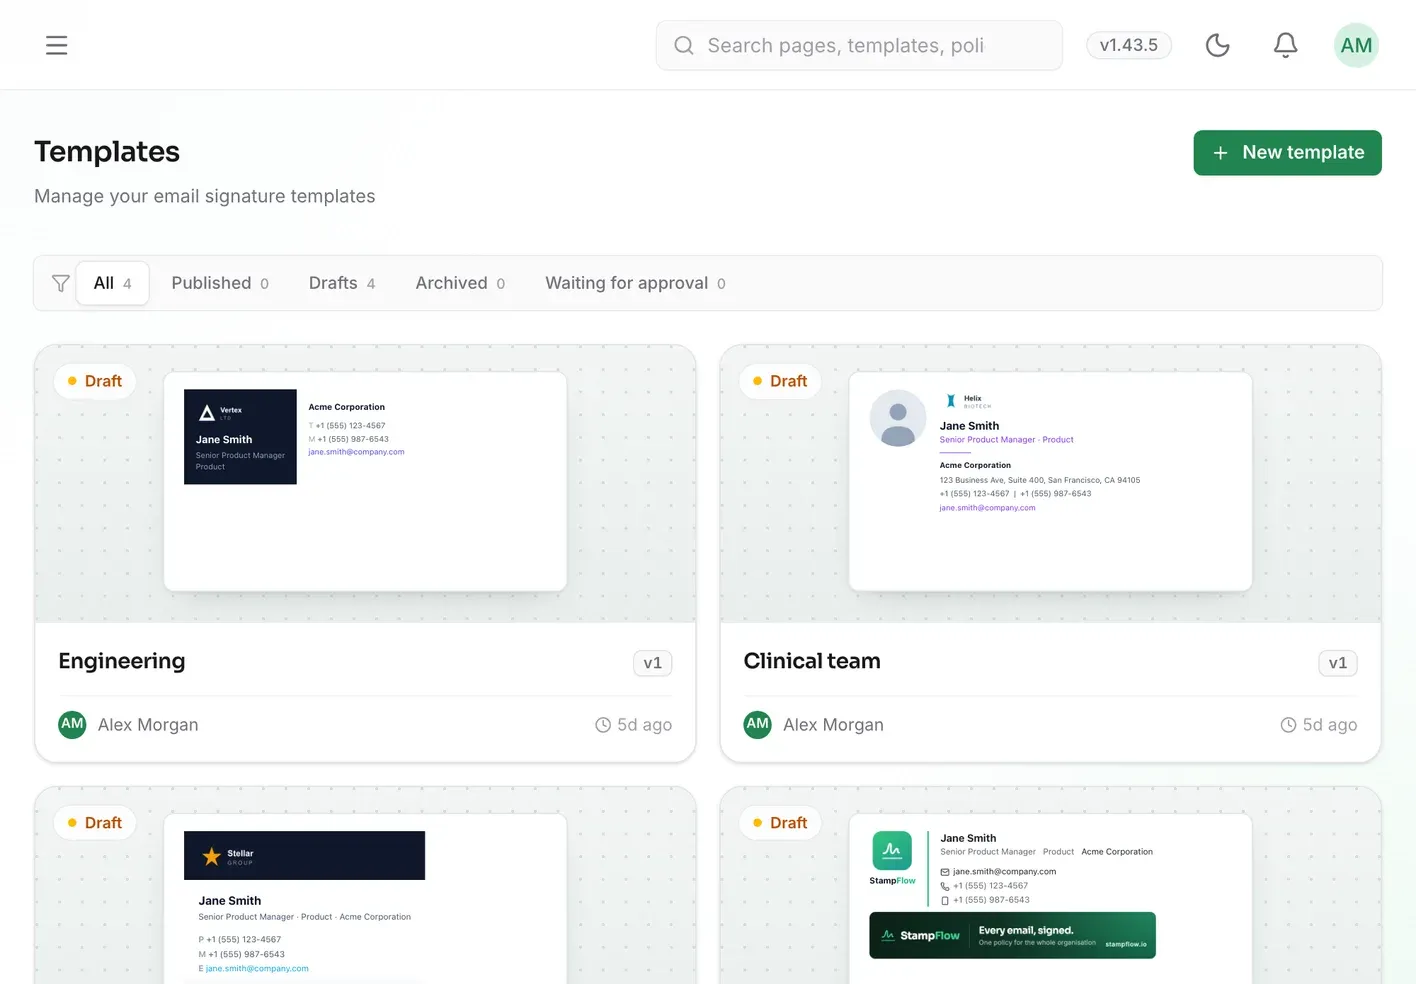The height and width of the screenshot is (984, 1416).
Task: Click the Engineering template title
Action: tap(122, 661)
